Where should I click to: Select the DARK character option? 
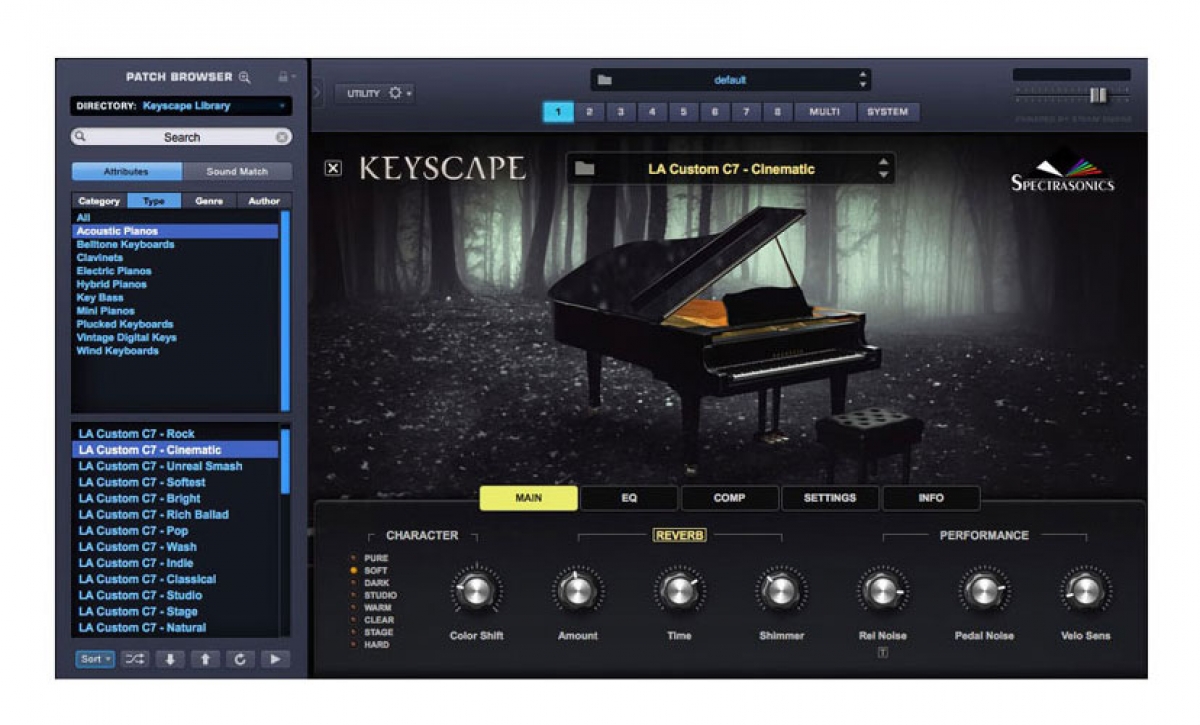[370, 583]
